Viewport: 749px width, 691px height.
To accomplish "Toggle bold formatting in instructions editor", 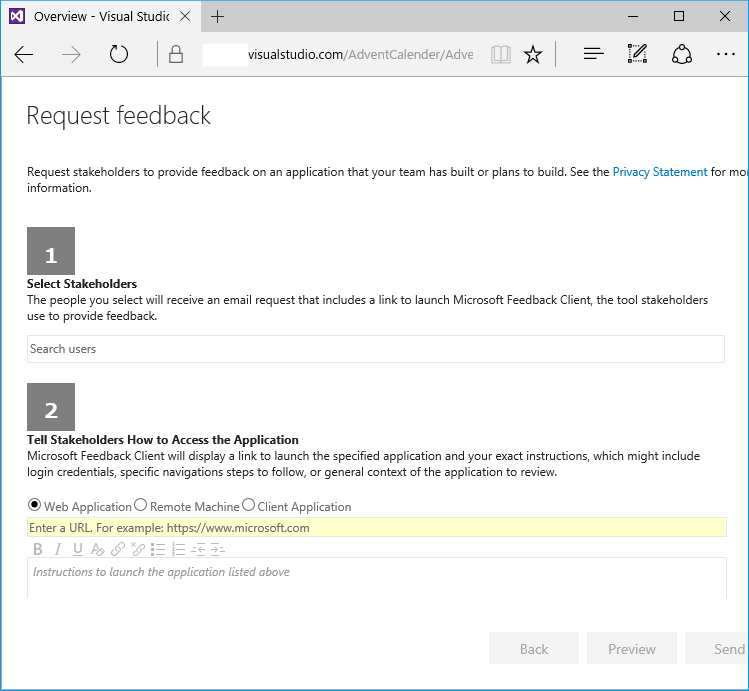I will [38, 549].
